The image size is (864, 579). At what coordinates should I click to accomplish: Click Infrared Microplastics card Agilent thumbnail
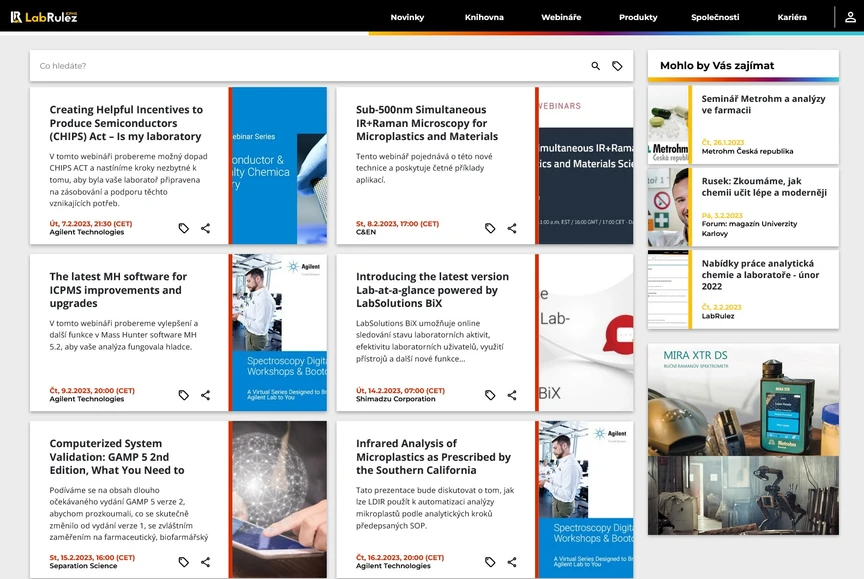[x=586, y=499]
